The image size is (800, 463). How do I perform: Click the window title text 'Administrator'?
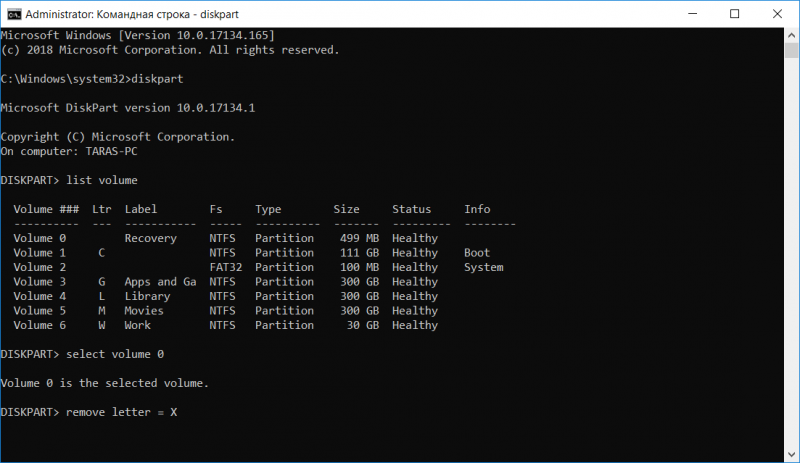click(x=59, y=14)
